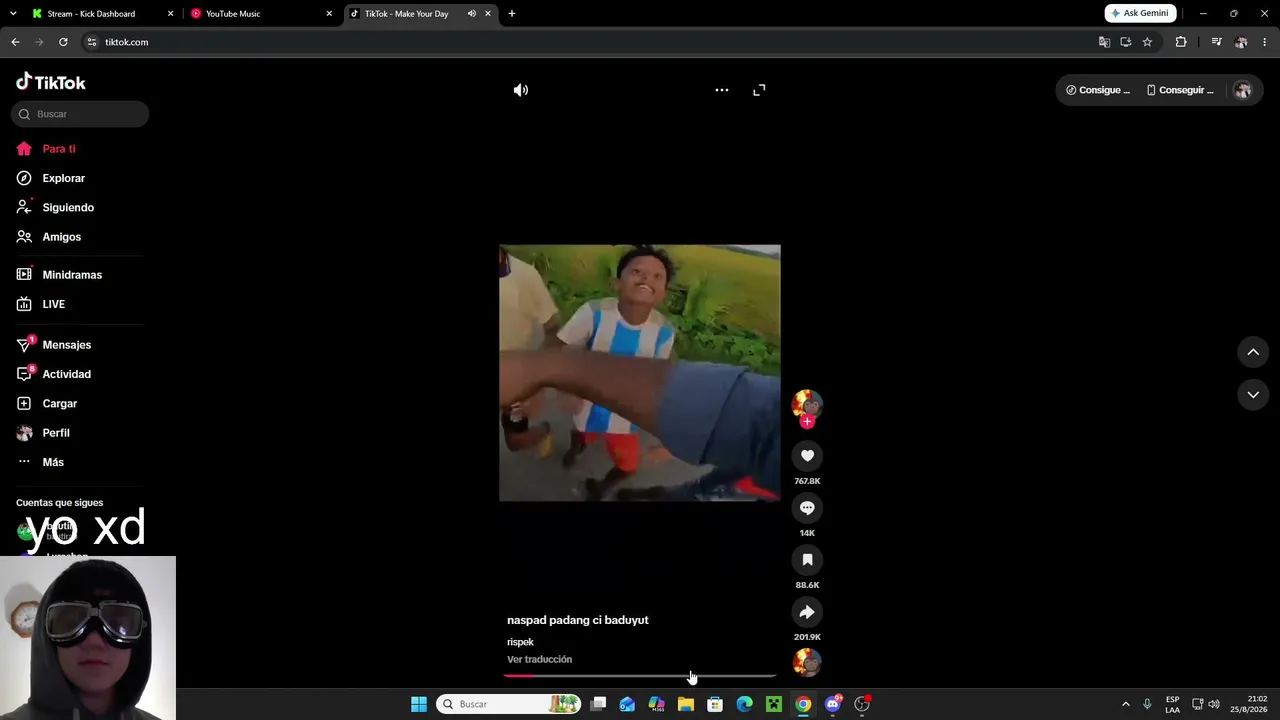
Task: Click the Ask Gemini button
Action: [1140, 13]
